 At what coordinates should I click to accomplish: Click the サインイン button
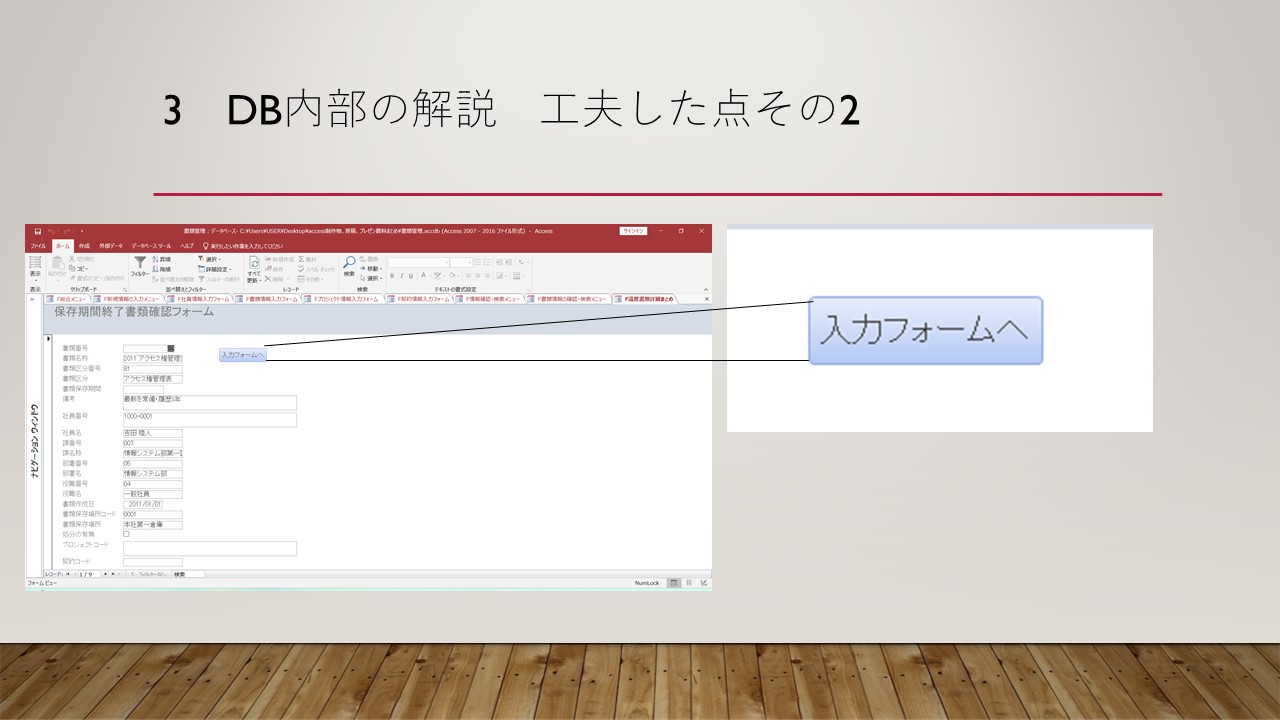(x=633, y=231)
